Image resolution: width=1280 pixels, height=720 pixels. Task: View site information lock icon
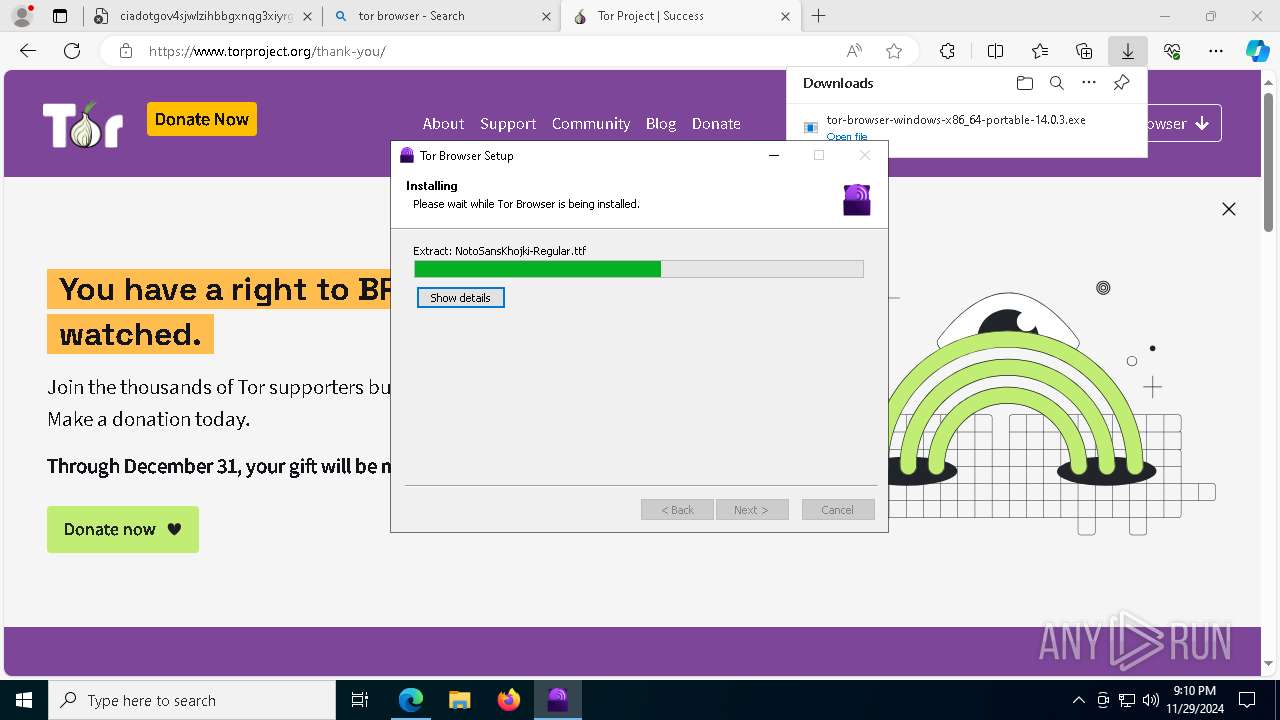(x=126, y=51)
